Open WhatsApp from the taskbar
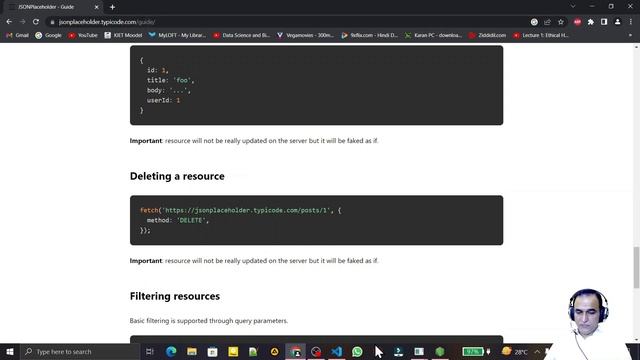 (357, 351)
